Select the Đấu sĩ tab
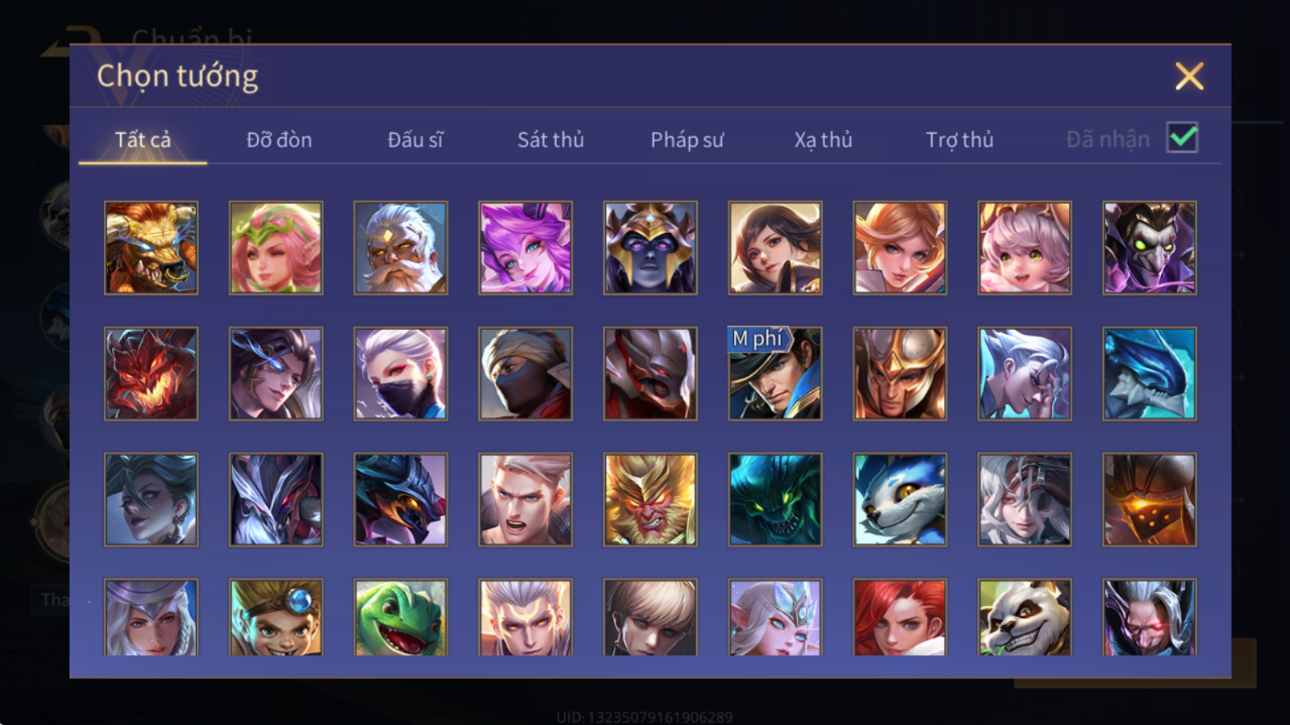Screen dimensions: 1290x725 [x=415, y=140]
